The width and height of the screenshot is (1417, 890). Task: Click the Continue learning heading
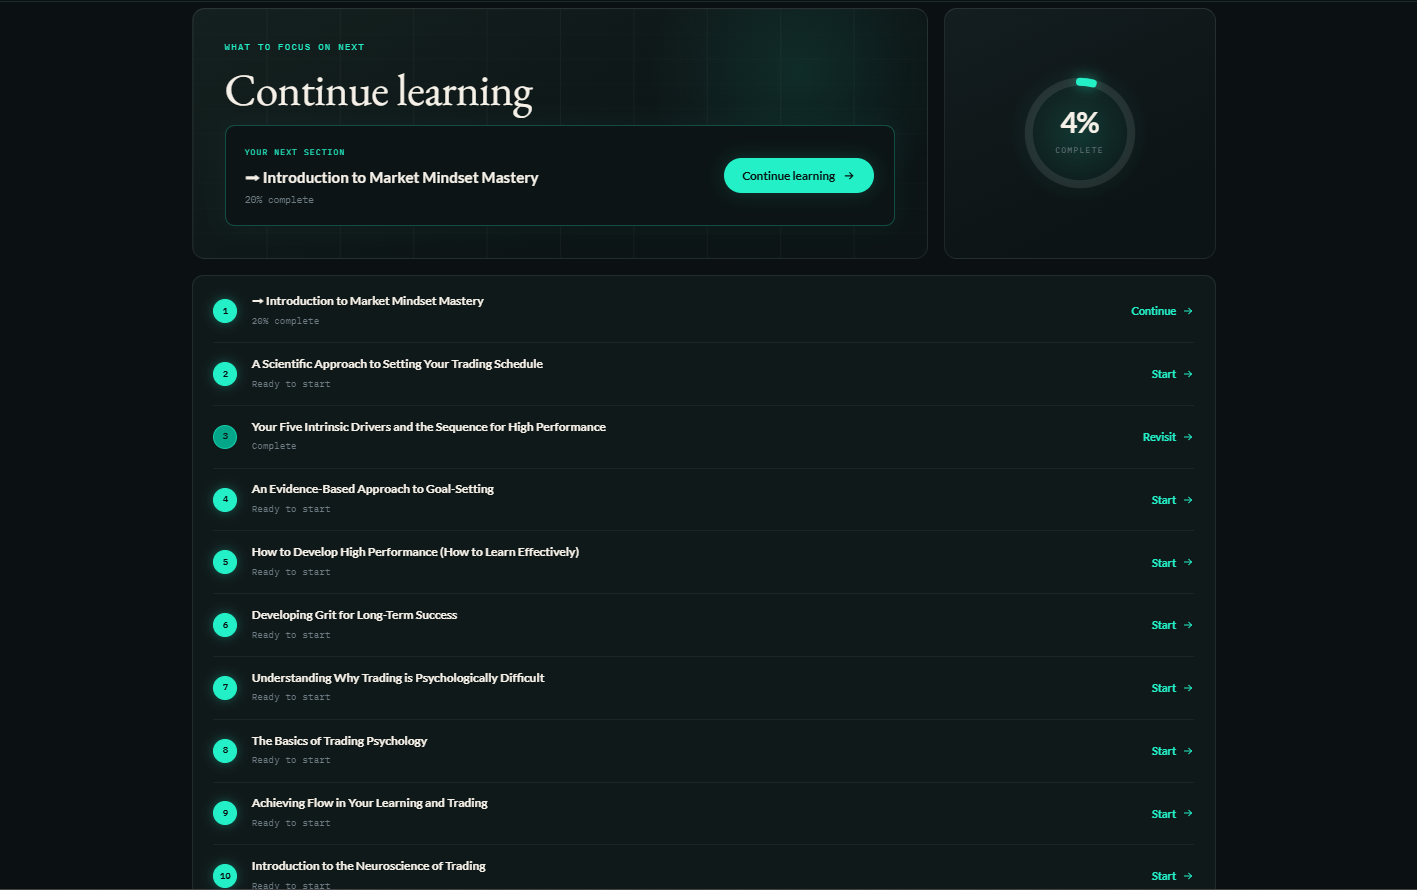[379, 92]
